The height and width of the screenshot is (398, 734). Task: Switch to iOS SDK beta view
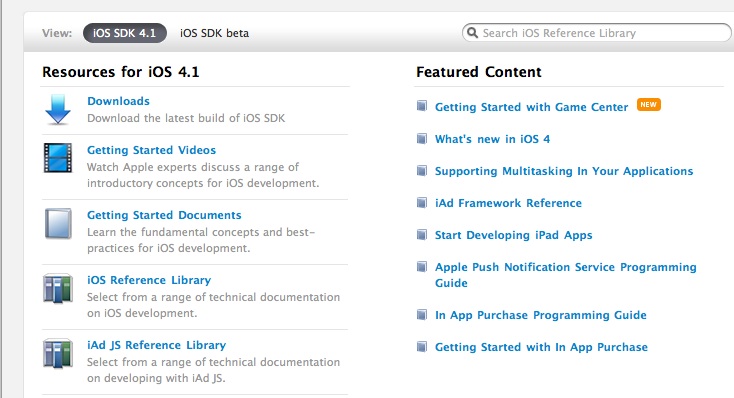tap(214, 33)
